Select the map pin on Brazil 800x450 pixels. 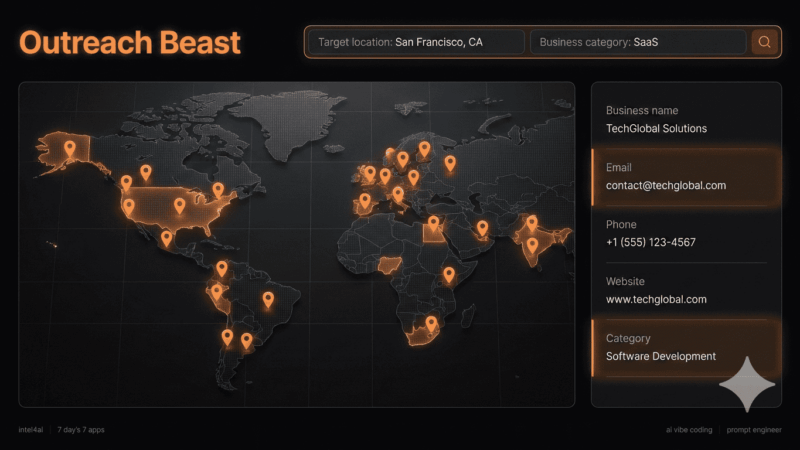(268, 299)
